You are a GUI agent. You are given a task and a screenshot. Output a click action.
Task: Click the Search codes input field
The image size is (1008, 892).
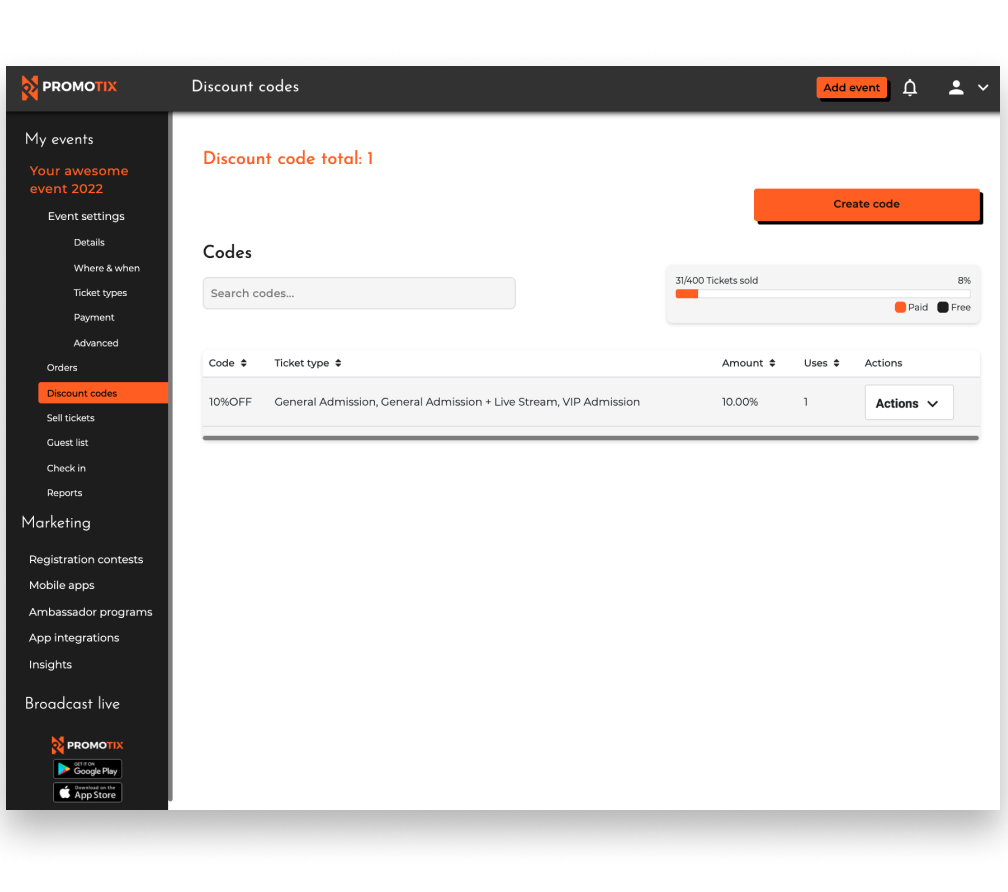[360, 293]
